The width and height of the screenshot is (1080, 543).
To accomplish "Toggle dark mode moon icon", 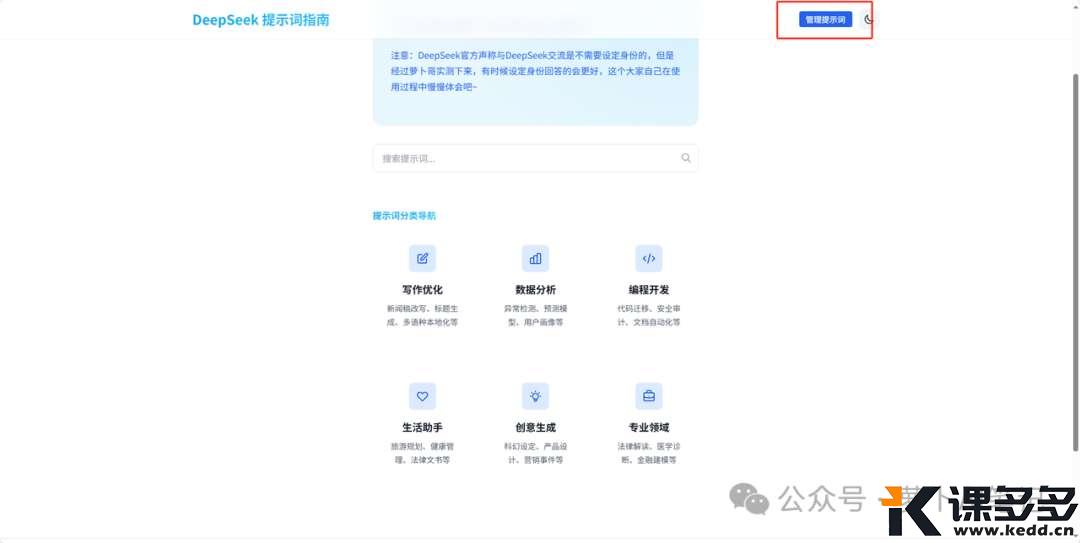I will click(x=869, y=19).
